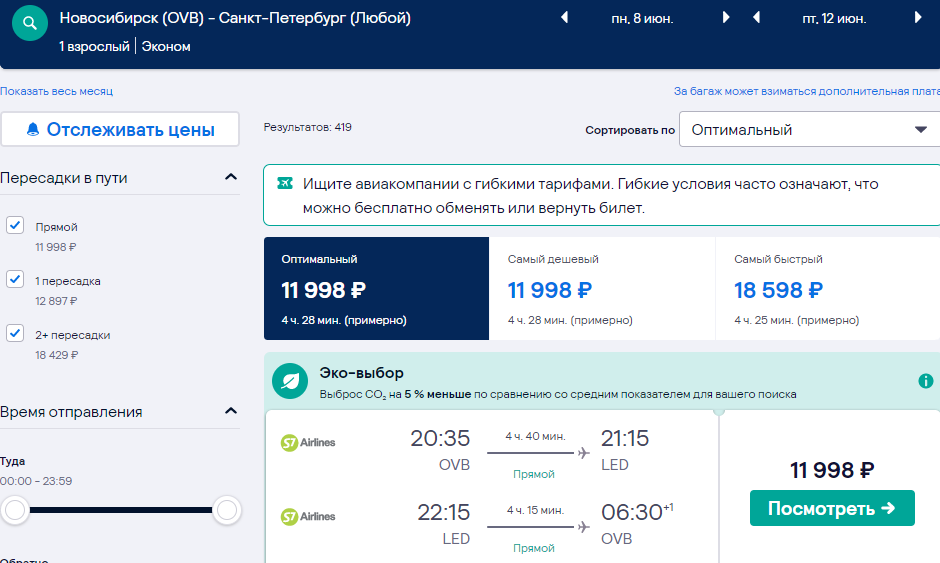Collapse the Время отправления section
940x563 pixels.
tap(231, 411)
